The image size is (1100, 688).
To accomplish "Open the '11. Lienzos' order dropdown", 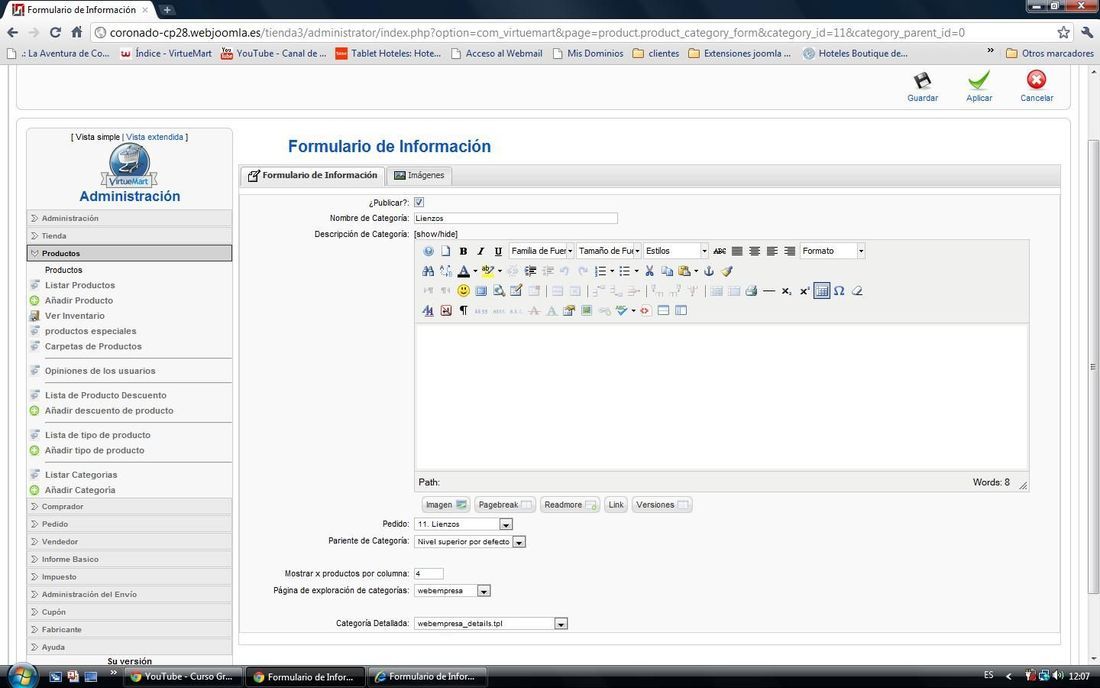I will click(464, 524).
